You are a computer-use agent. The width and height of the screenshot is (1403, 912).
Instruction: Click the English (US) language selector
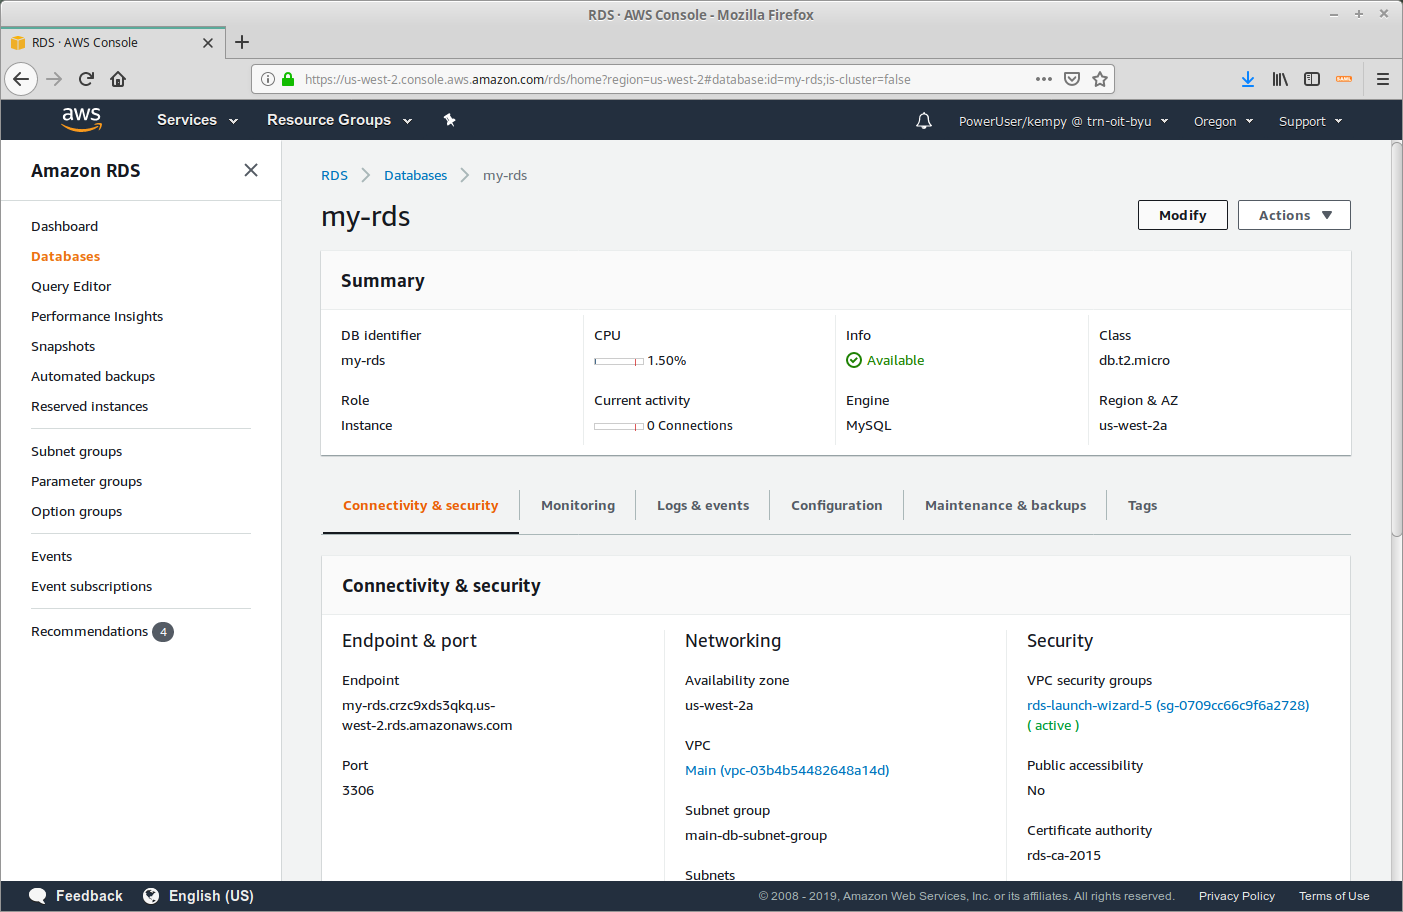pos(211,896)
